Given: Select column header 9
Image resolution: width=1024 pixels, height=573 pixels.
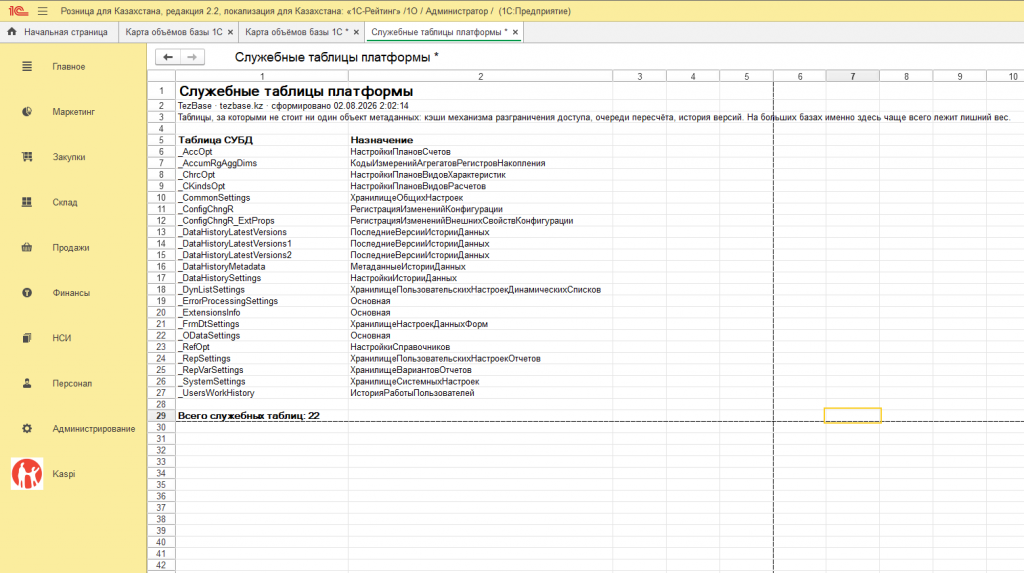Looking at the screenshot, I should click(959, 76).
